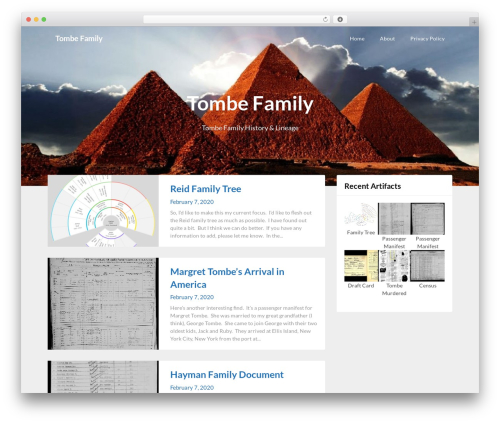Open the Tombe Murdered artifact thumbnail

click(394, 266)
